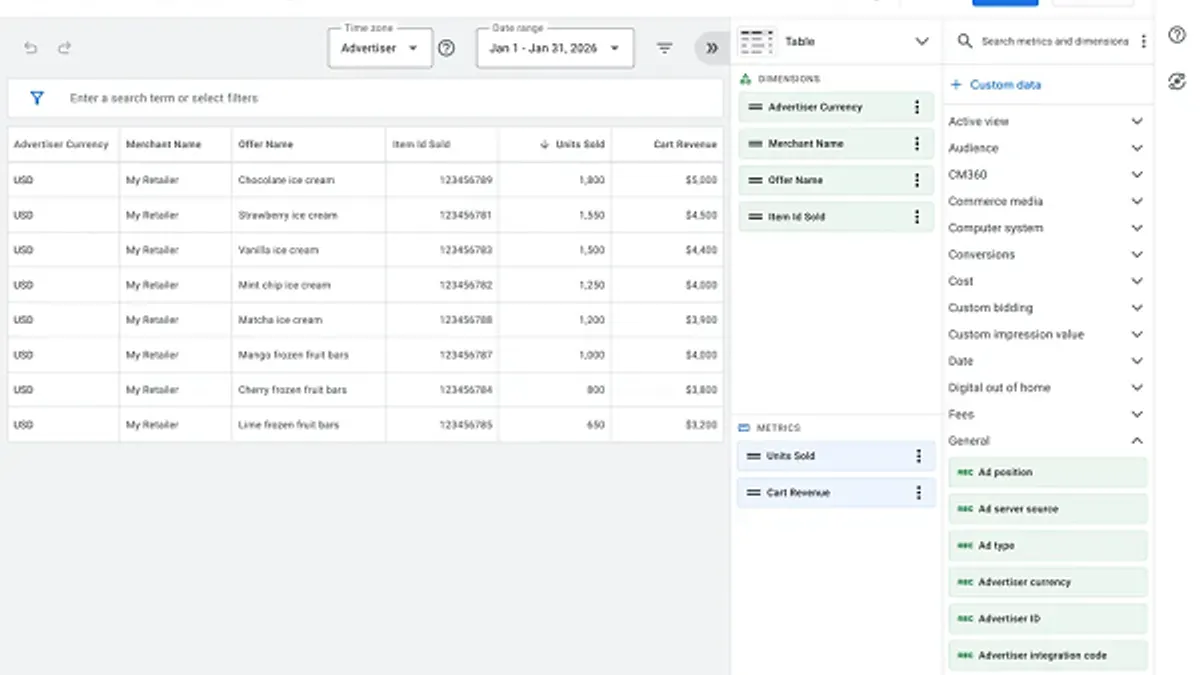
Task: Click the search magnifier in the metrics panel
Action: [x=963, y=43]
